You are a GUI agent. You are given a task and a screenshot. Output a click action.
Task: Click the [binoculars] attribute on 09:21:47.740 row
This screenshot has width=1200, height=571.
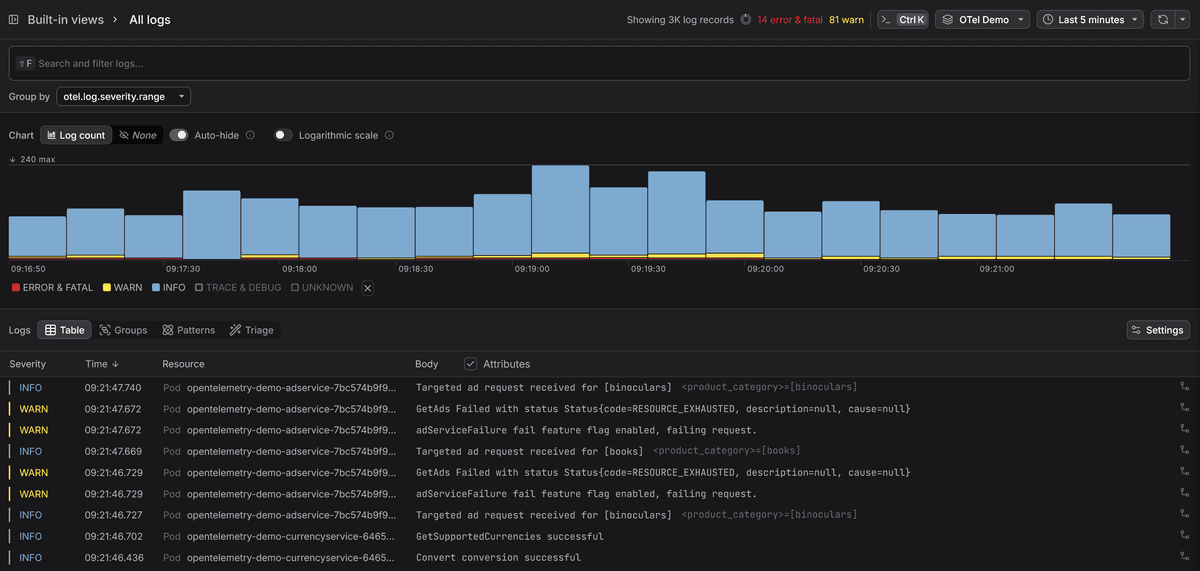click(x=769, y=387)
